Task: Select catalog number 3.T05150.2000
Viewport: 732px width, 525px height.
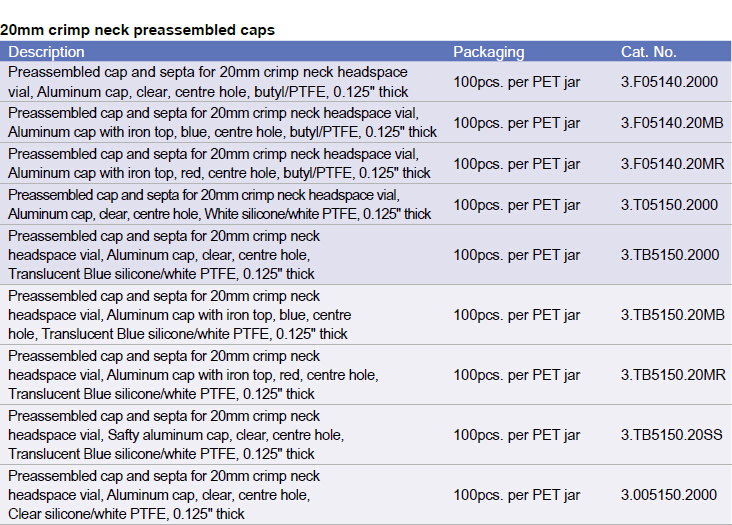Action: click(669, 205)
